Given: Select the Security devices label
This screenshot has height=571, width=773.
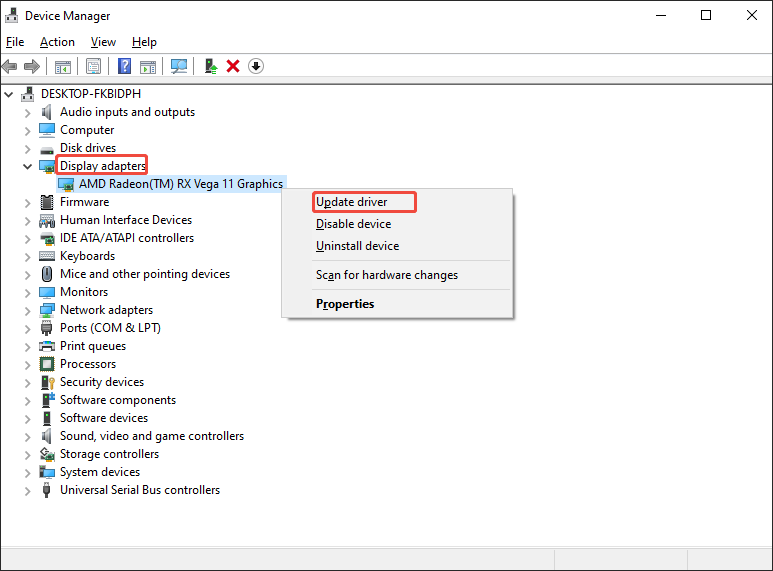Looking at the screenshot, I should tap(102, 382).
